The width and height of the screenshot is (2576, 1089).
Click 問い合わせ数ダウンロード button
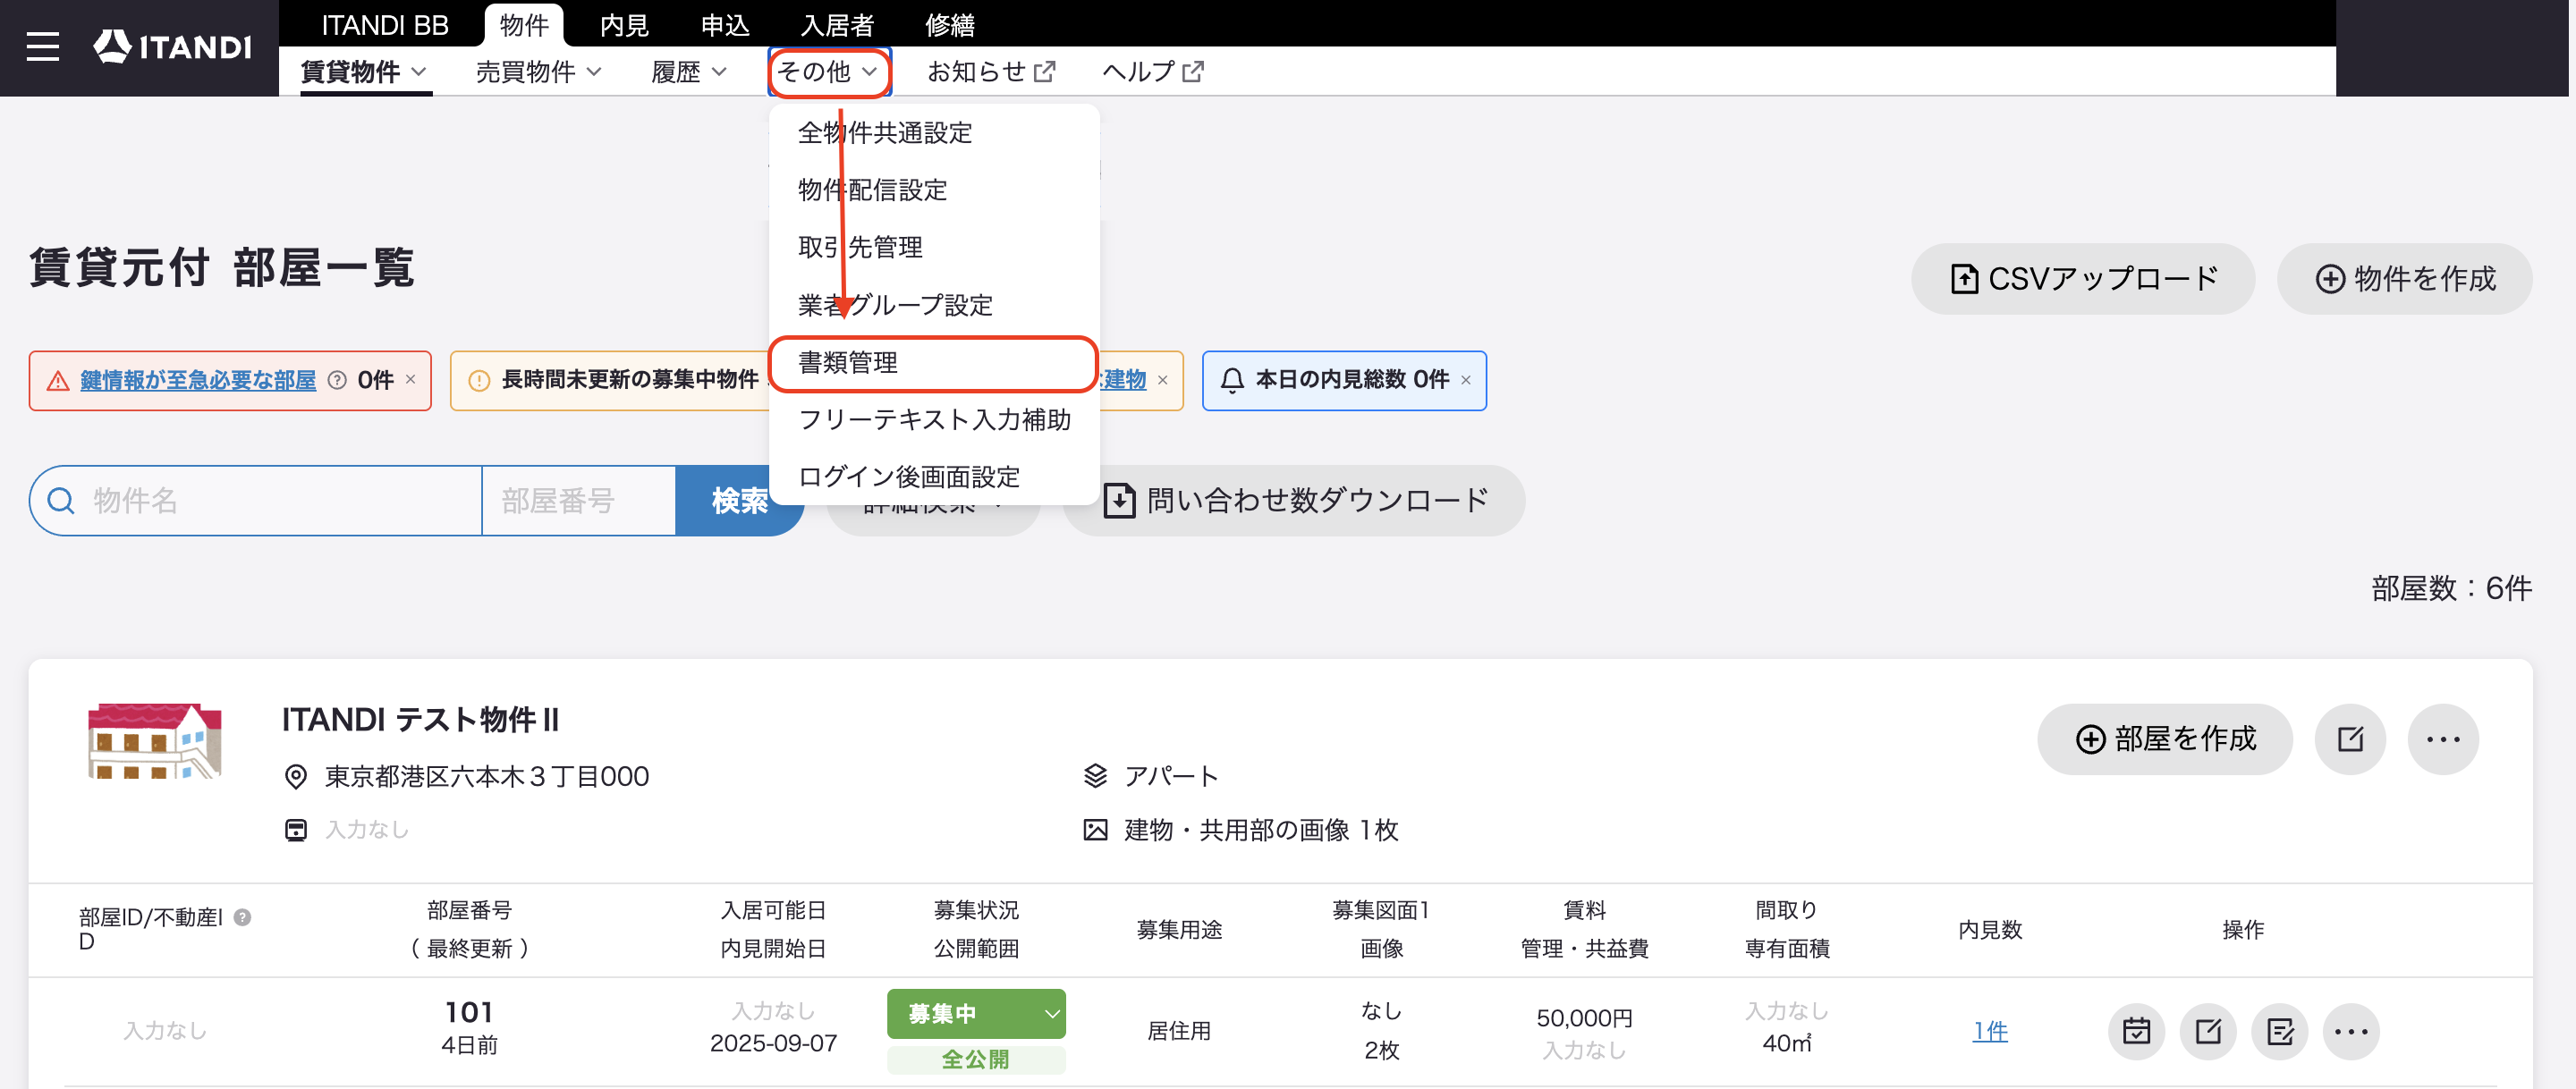1294,501
